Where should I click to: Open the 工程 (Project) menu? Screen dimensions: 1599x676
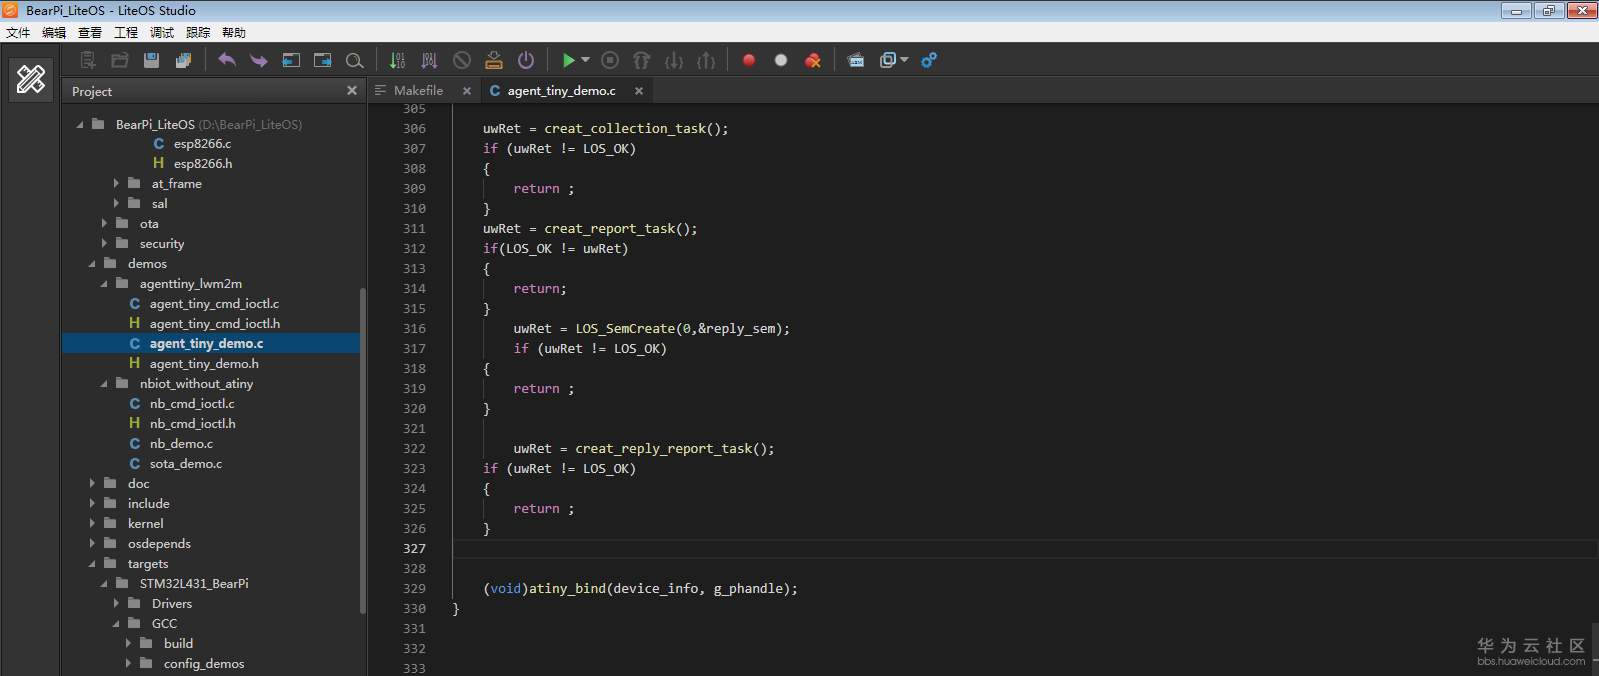(x=126, y=32)
